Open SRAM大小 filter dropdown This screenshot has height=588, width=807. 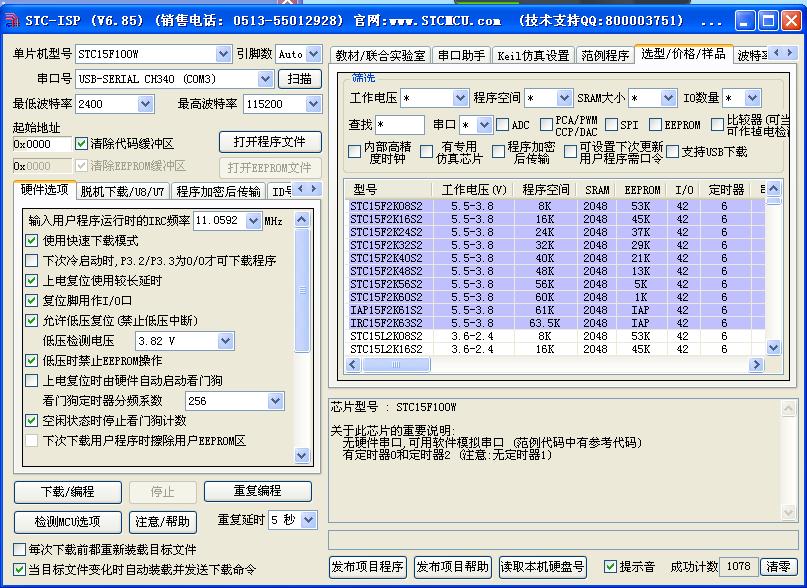[668, 98]
